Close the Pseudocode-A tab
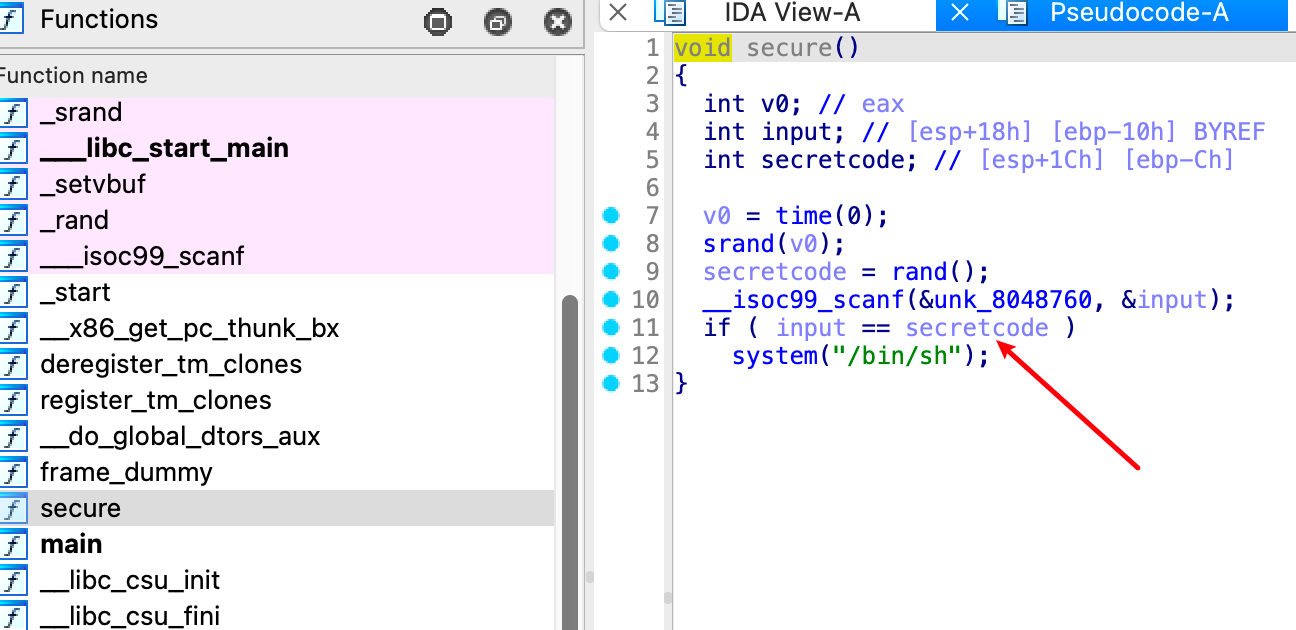This screenshot has width=1296, height=630. tap(960, 13)
